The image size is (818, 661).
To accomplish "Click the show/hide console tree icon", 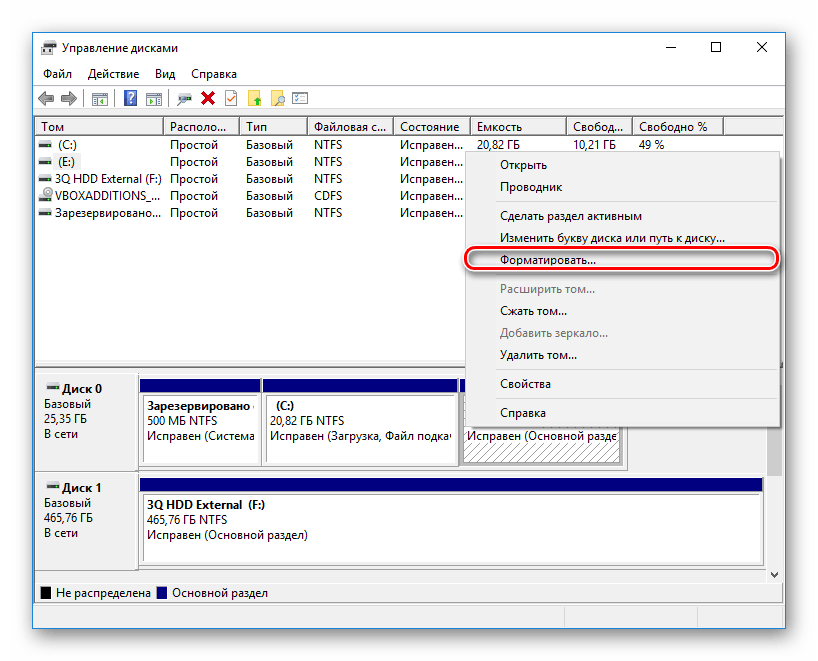I will tap(100, 98).
